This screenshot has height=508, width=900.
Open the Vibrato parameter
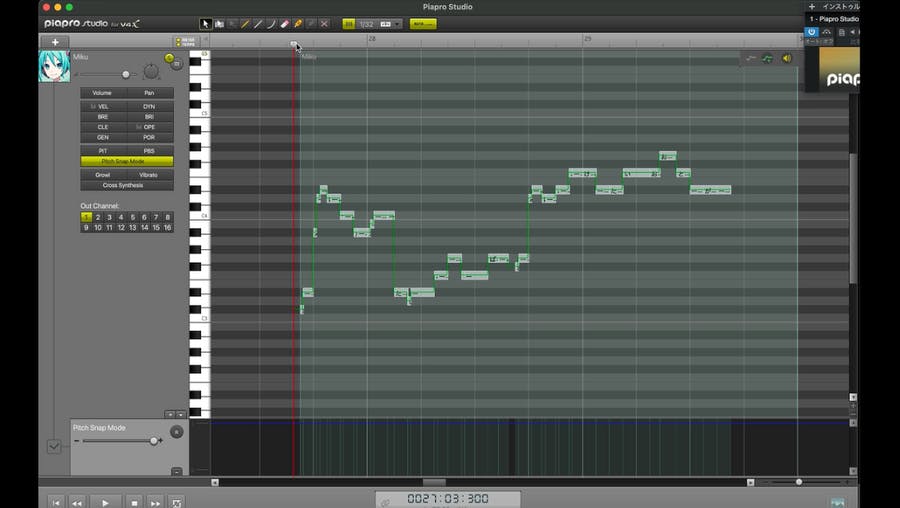pyautogui.click(x=149, y=174)
